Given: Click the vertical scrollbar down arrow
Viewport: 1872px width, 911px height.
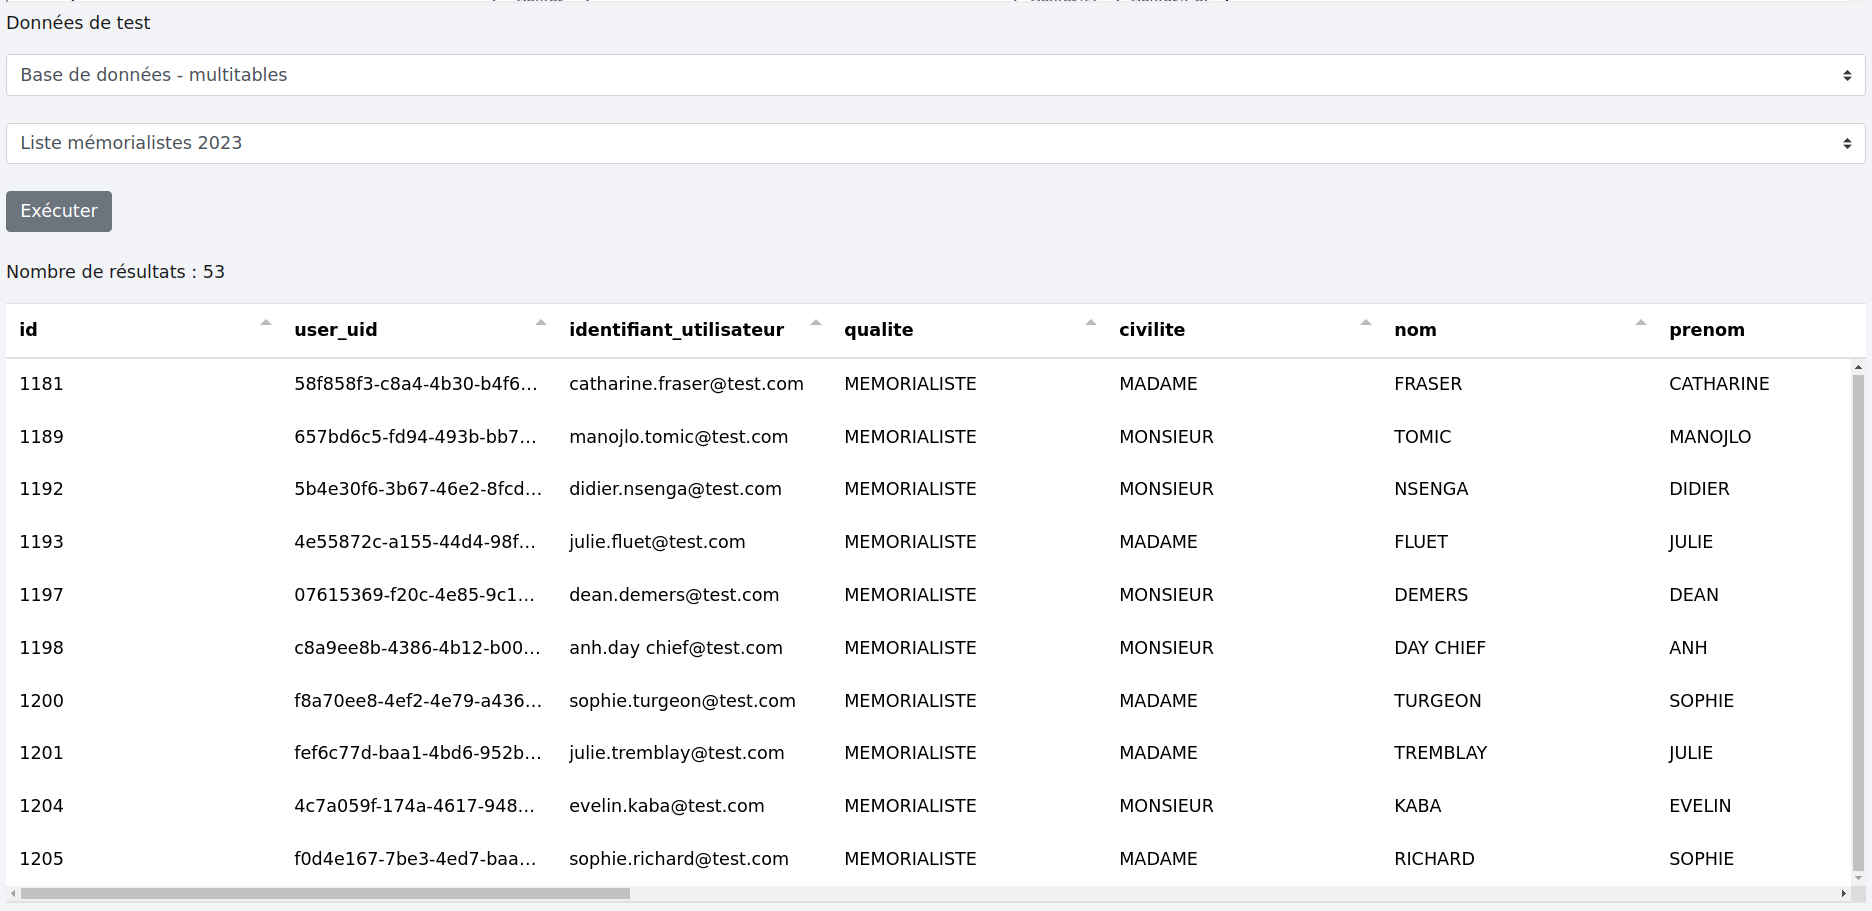Looking at the screenshot, I should coord(1858,878).
